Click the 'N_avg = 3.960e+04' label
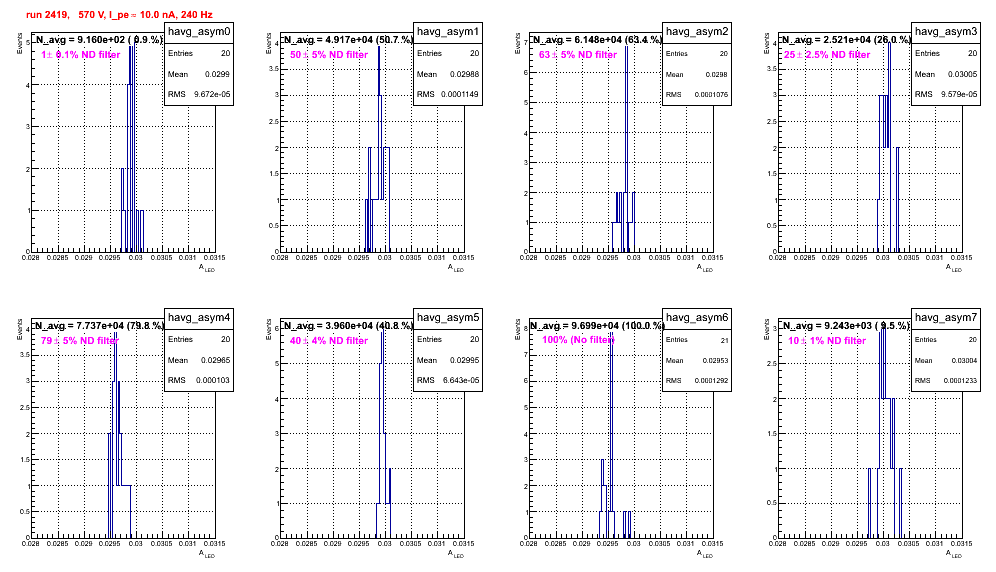The height and width of the screenshot is (572, 996). [x=348, y=325]
